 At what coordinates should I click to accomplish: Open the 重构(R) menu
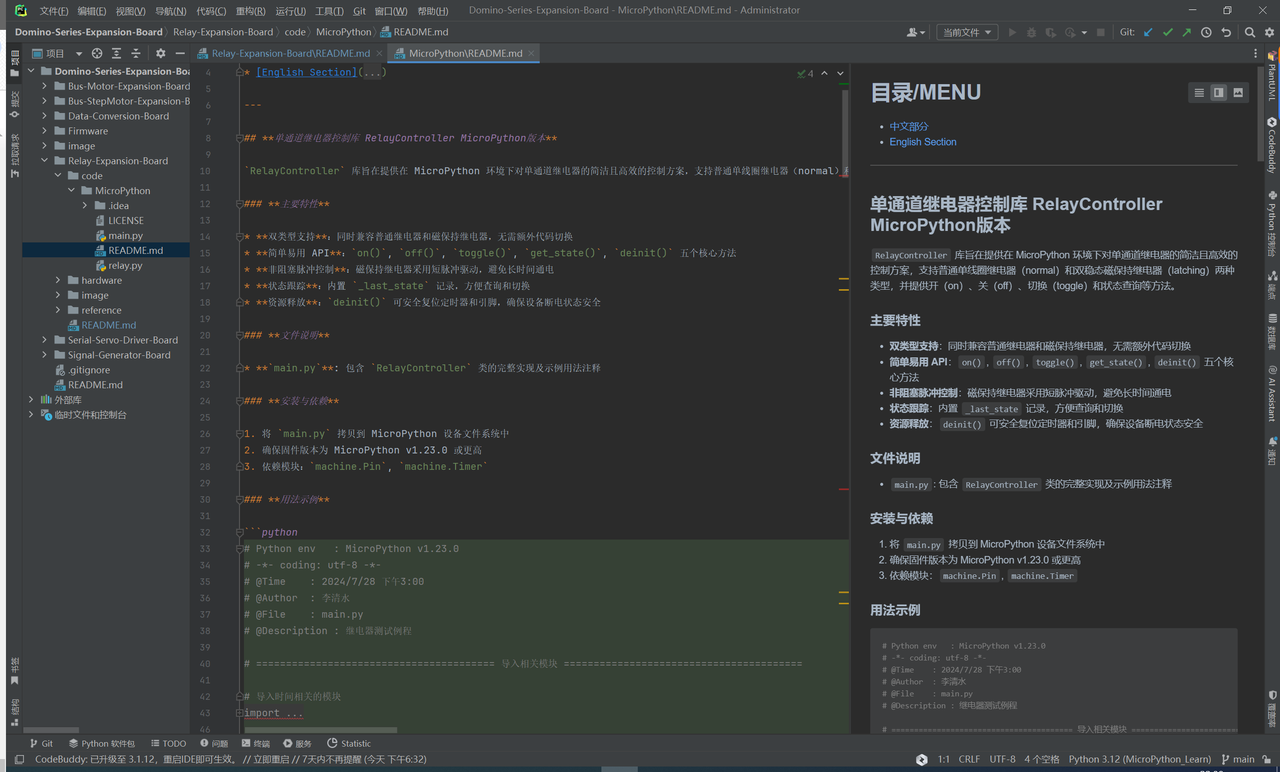[x=250, y=11]
